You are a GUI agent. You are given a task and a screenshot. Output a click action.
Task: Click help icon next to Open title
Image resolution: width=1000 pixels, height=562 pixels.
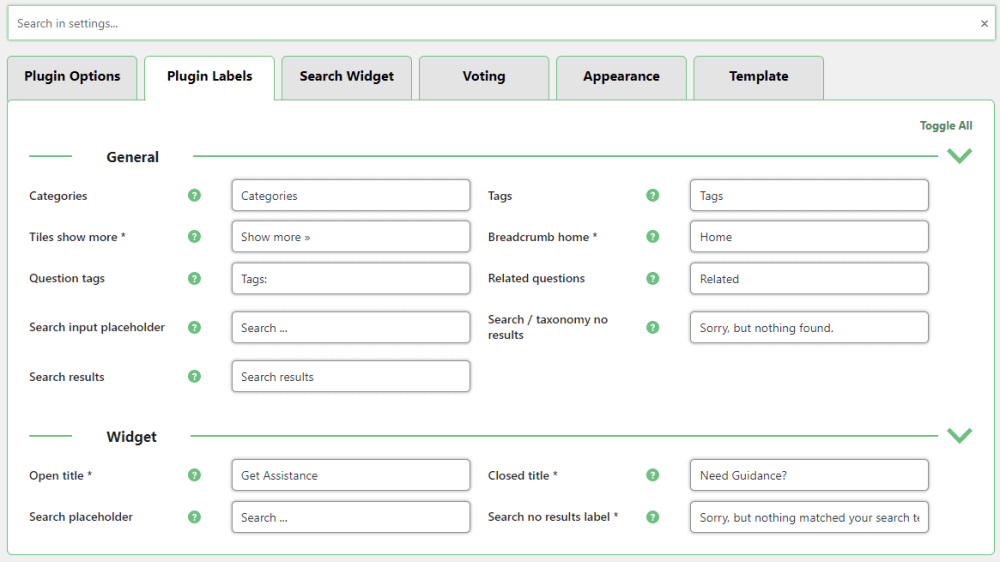click(194, 476)
